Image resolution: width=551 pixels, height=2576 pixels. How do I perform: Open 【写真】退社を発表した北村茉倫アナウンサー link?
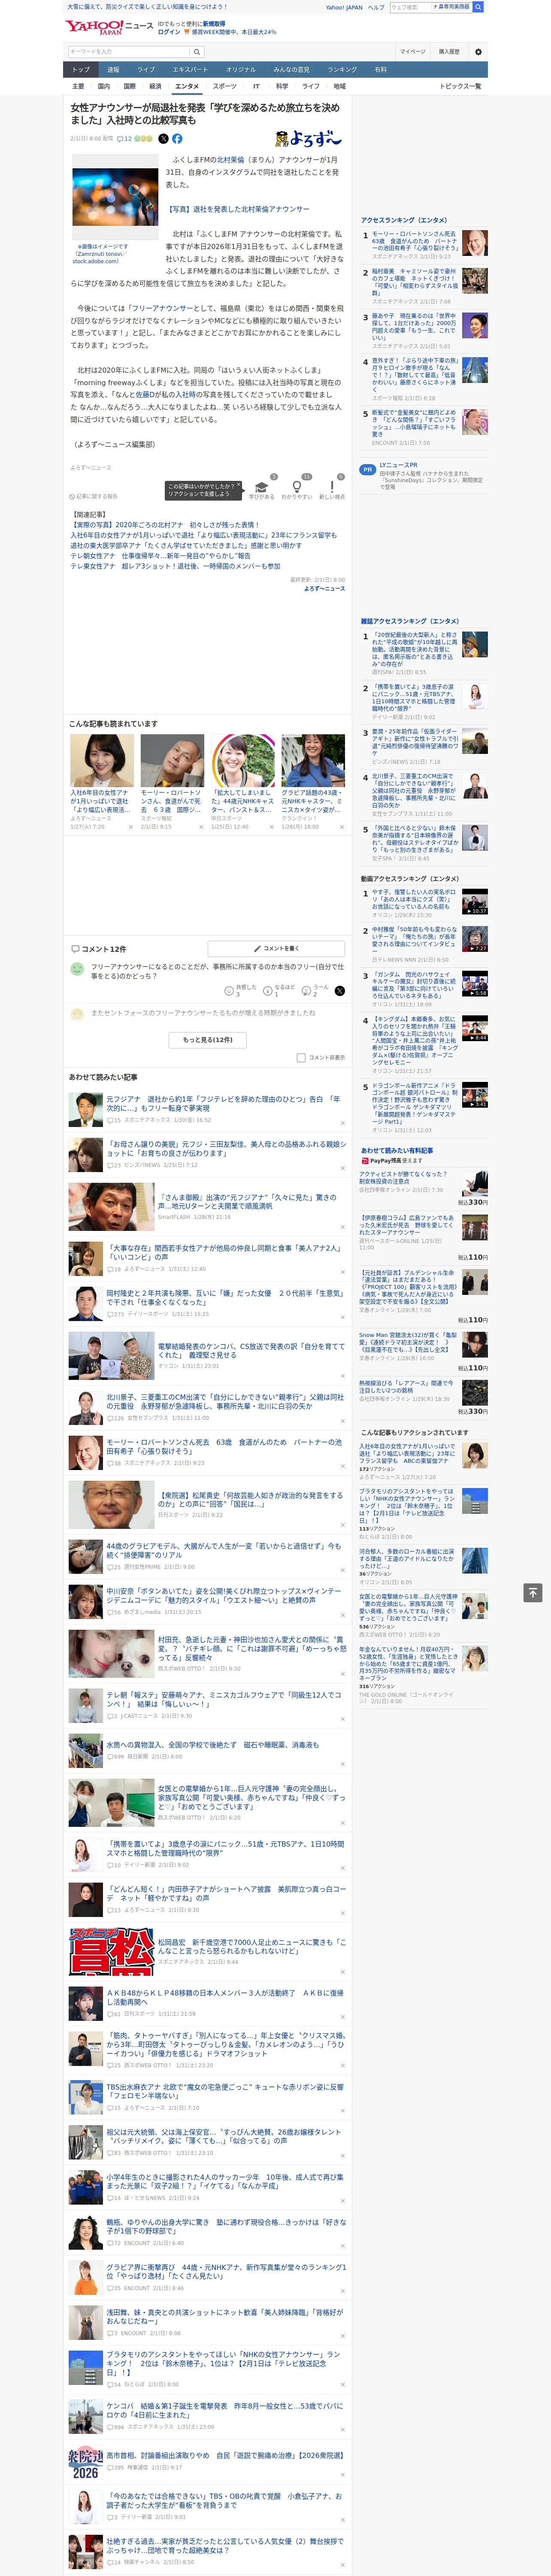point(238,209)
